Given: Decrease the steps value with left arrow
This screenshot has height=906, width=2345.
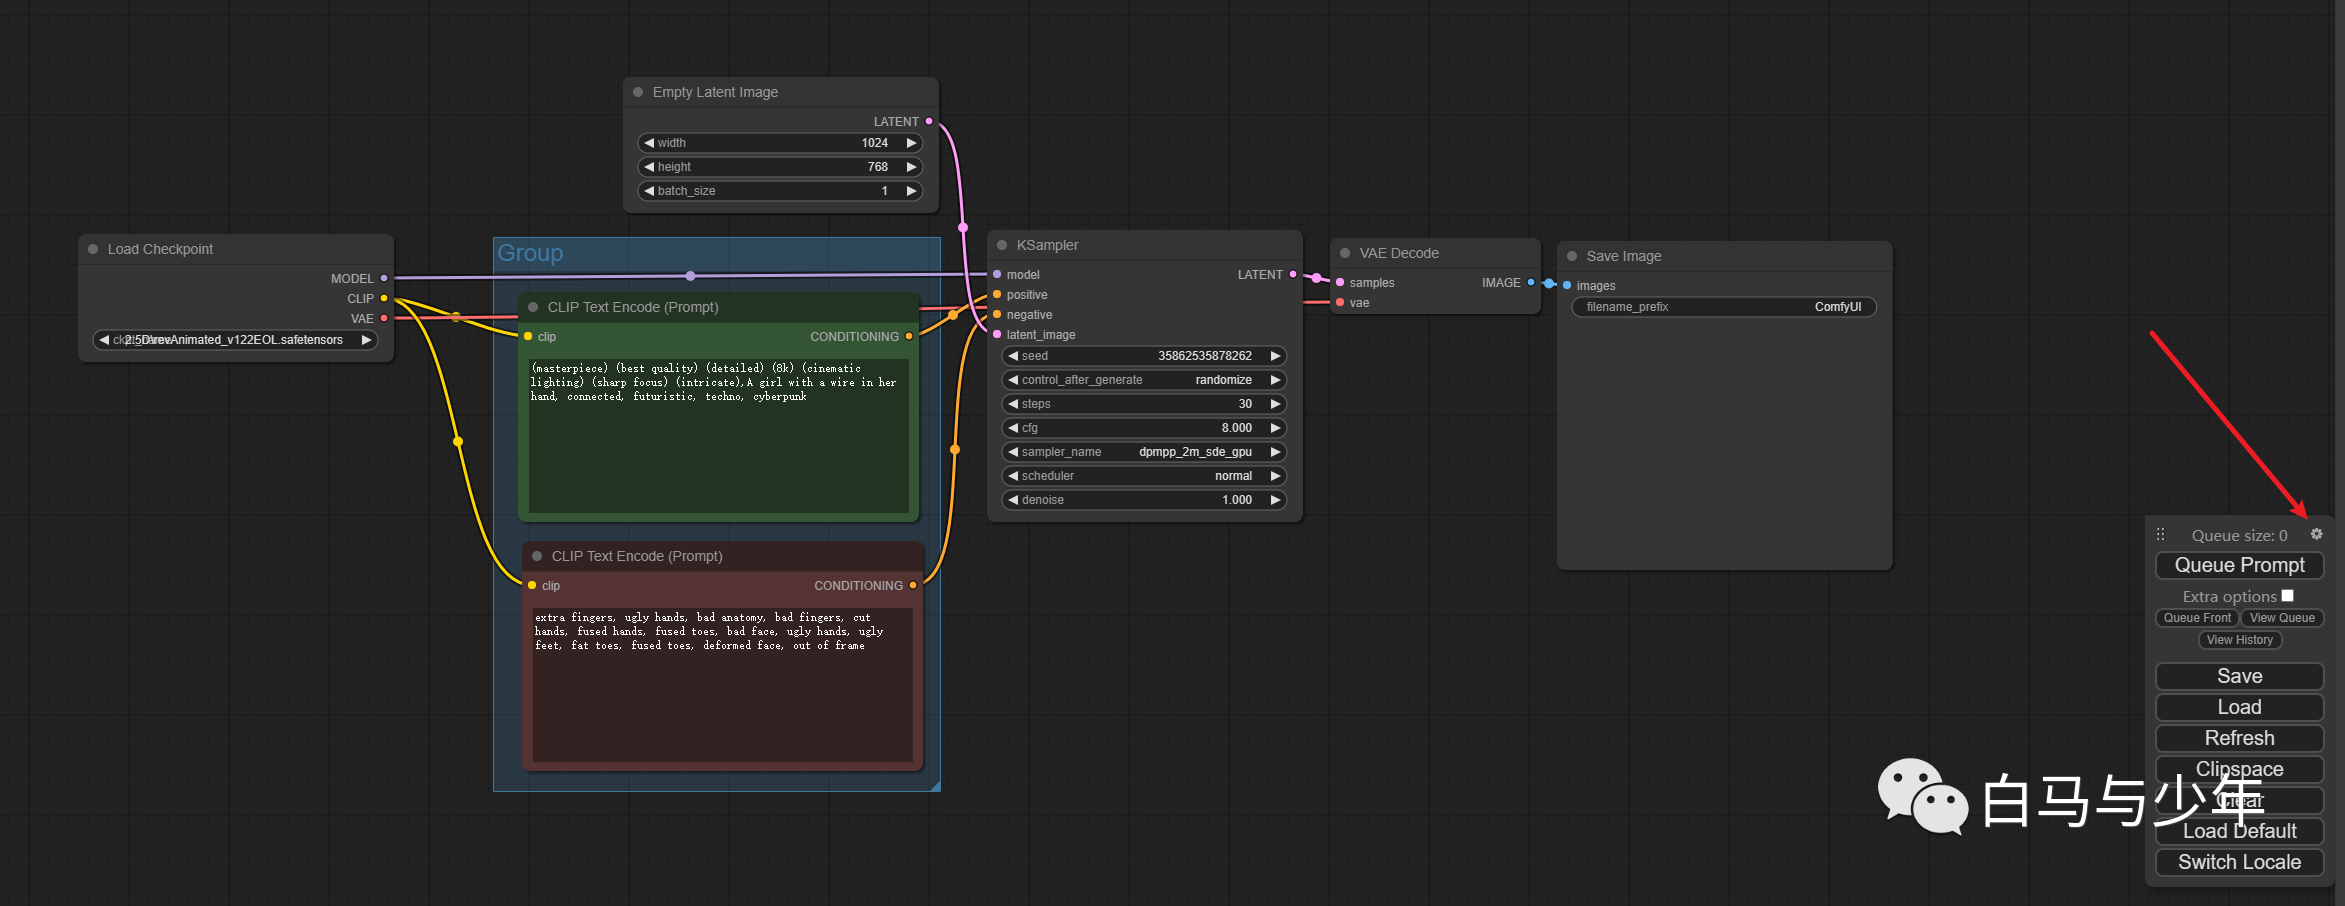Looking at the screenshot, I should (1013, 404).
